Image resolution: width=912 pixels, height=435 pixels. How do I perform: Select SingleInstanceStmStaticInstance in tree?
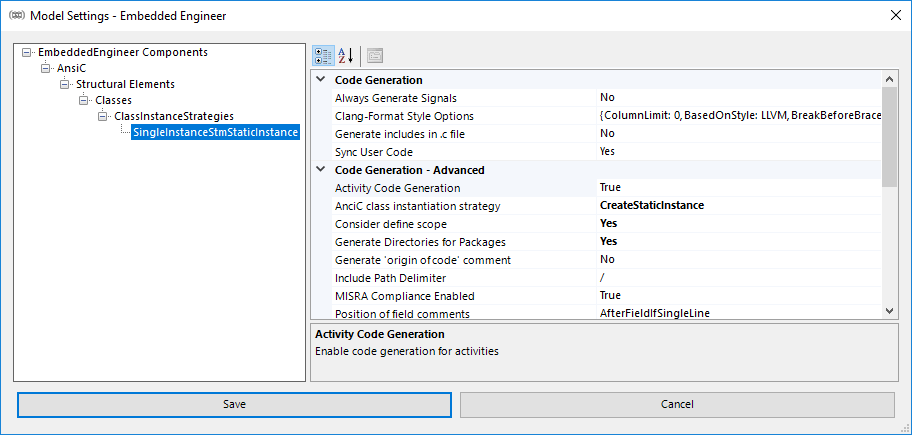click(216, 132)
